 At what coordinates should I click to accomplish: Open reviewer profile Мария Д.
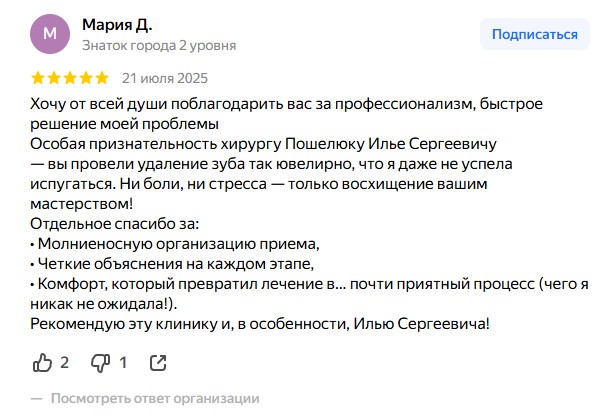pos(118,24)
